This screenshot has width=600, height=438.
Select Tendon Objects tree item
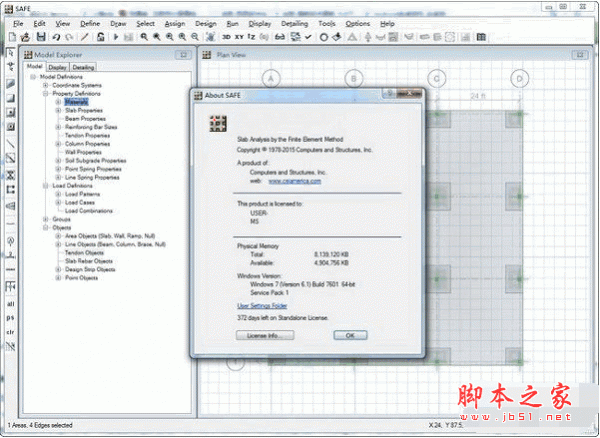[x=84, y=252]
